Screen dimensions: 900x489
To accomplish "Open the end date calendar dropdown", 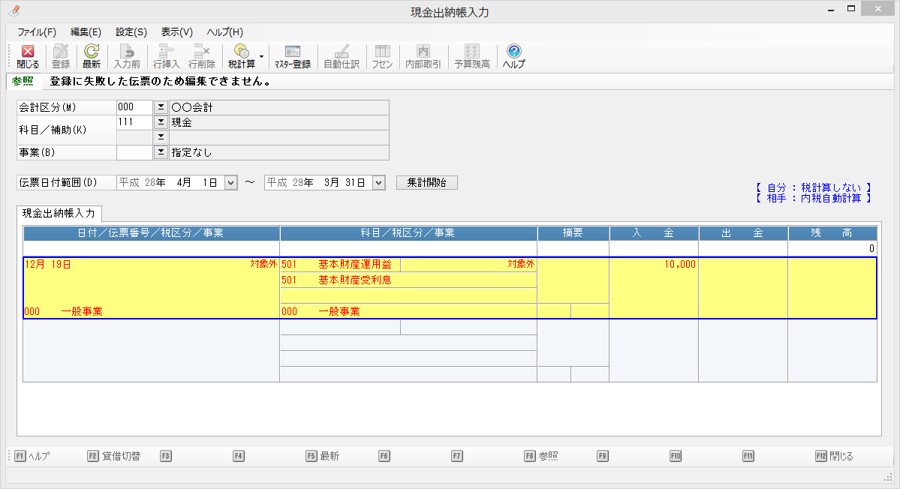I will point(378,183).
